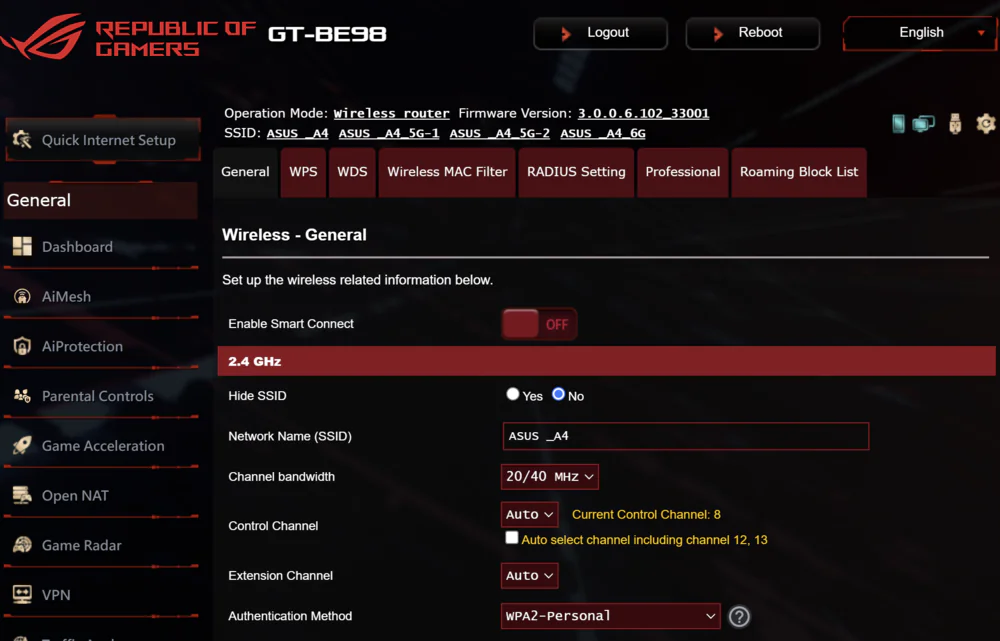Viewport: 1000px width, 641px height.
Task: Click the 2.4 GHz band section header
Action: pyautogui.click(x=607, y=361)
